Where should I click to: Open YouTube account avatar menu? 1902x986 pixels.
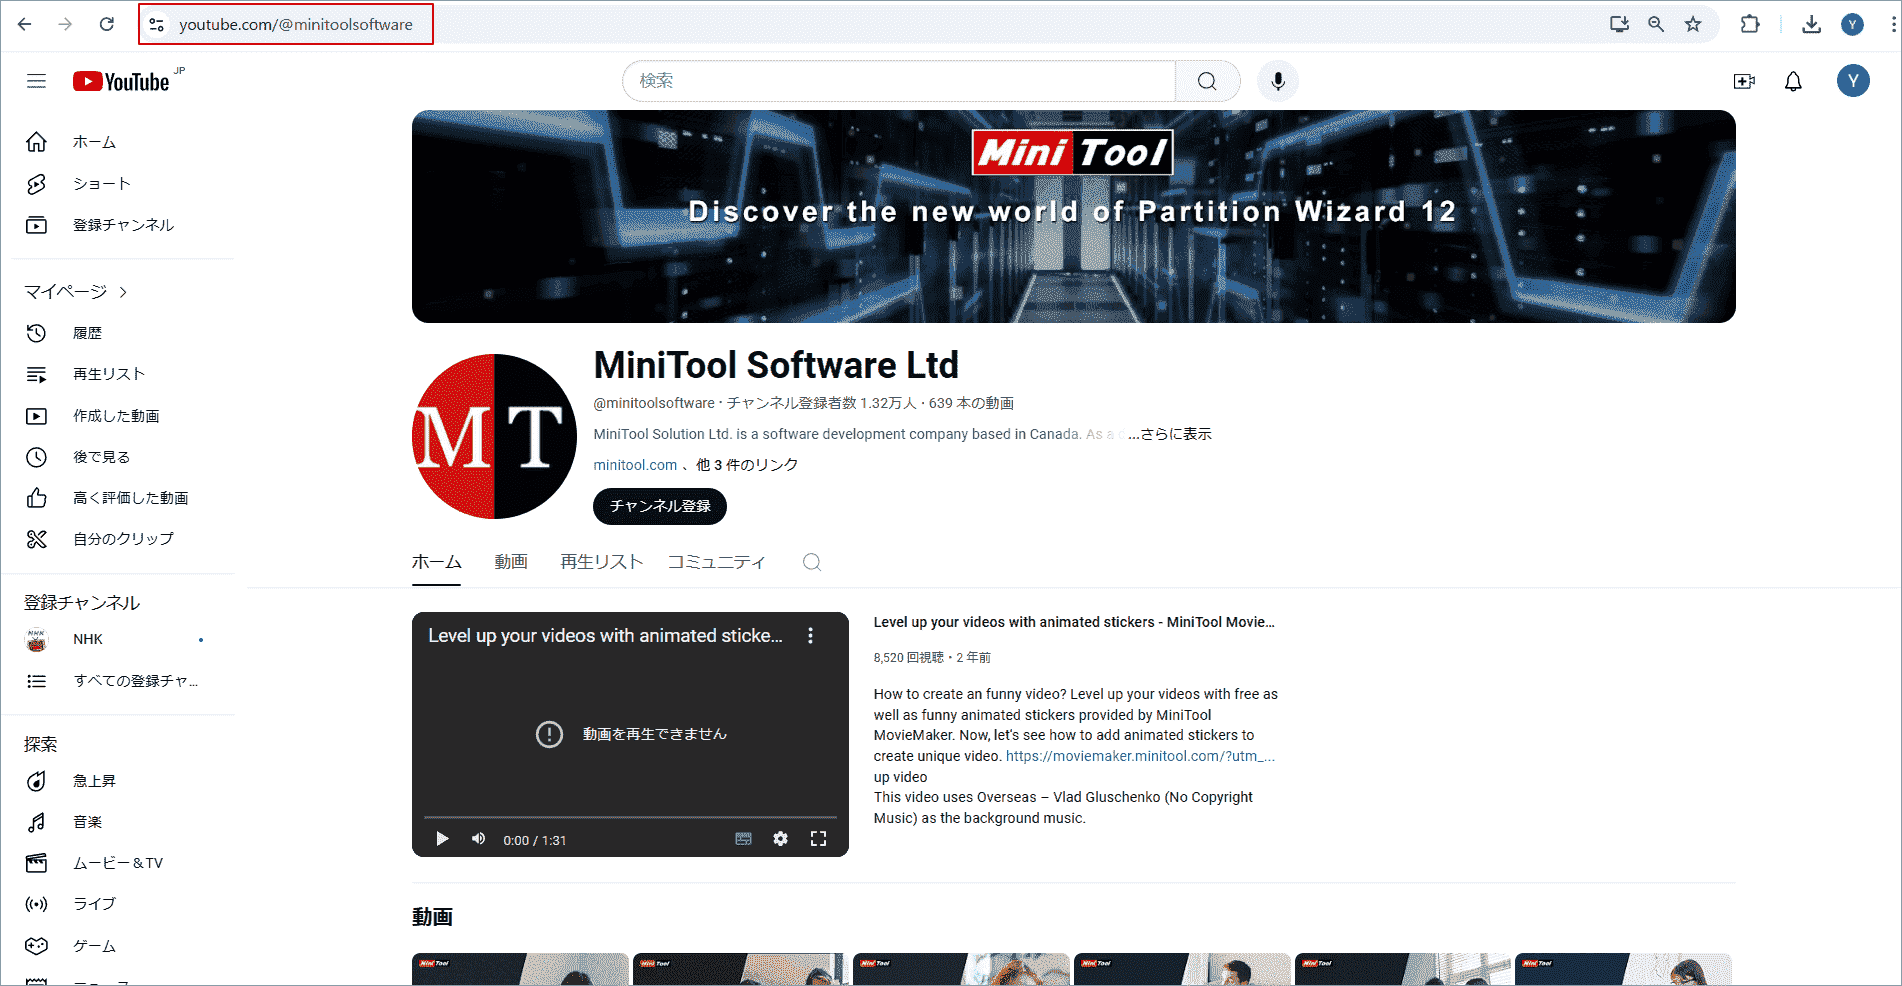[1853, 81]
